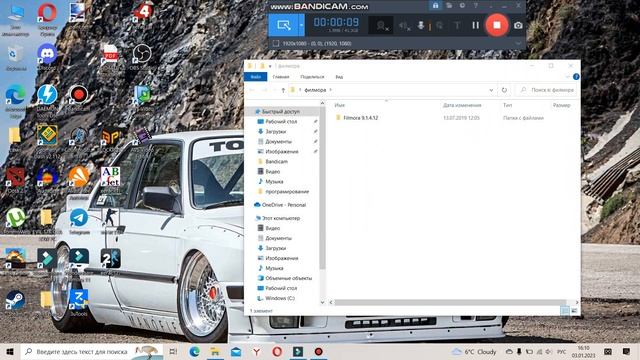Expand the Explorer ribbon chevron
The width and height of the screenshot is (640, 360).
pos(567,77)
